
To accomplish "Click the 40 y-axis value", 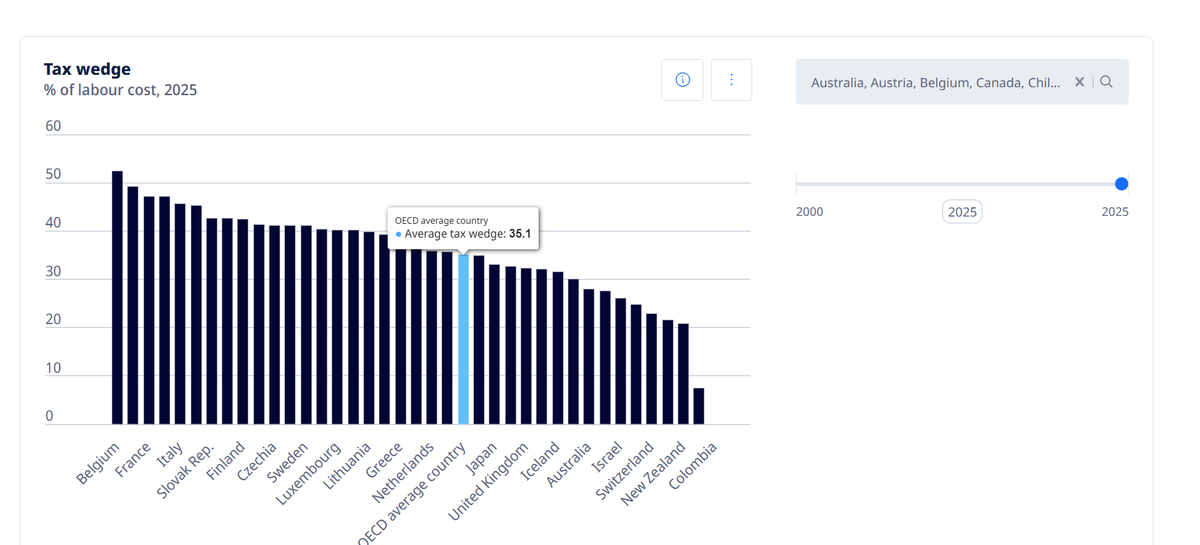I will (53, 223).
